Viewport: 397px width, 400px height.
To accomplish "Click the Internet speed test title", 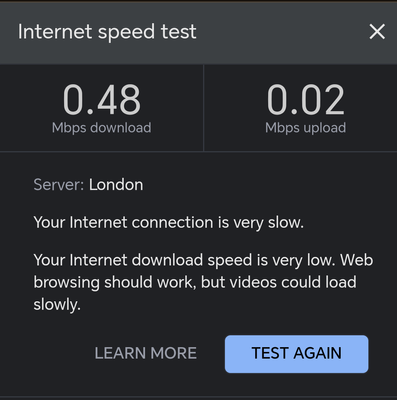I will pos(107,32).
